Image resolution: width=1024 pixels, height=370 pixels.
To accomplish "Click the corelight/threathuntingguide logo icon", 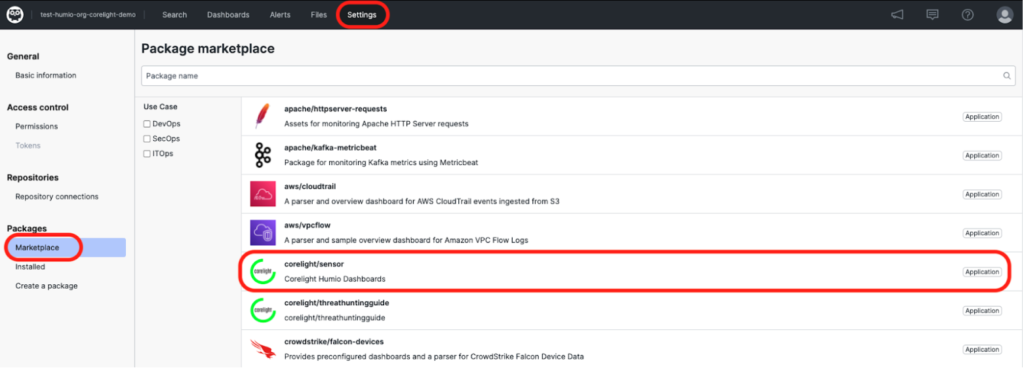I will 262,310.
